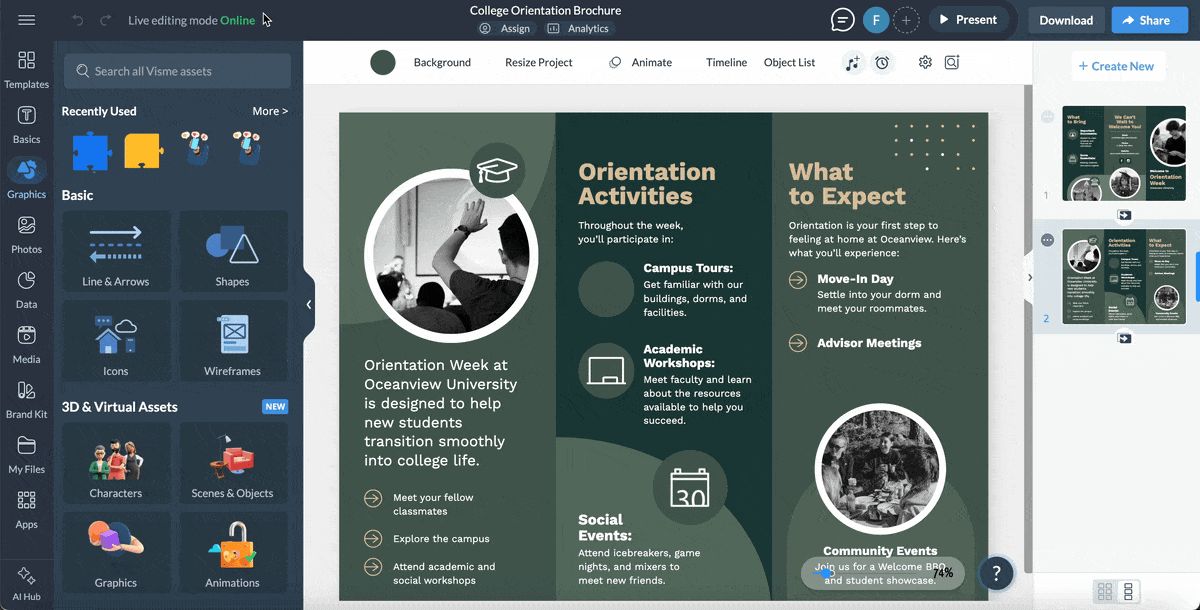Open the canvas settings gear

tap(925, 62)
